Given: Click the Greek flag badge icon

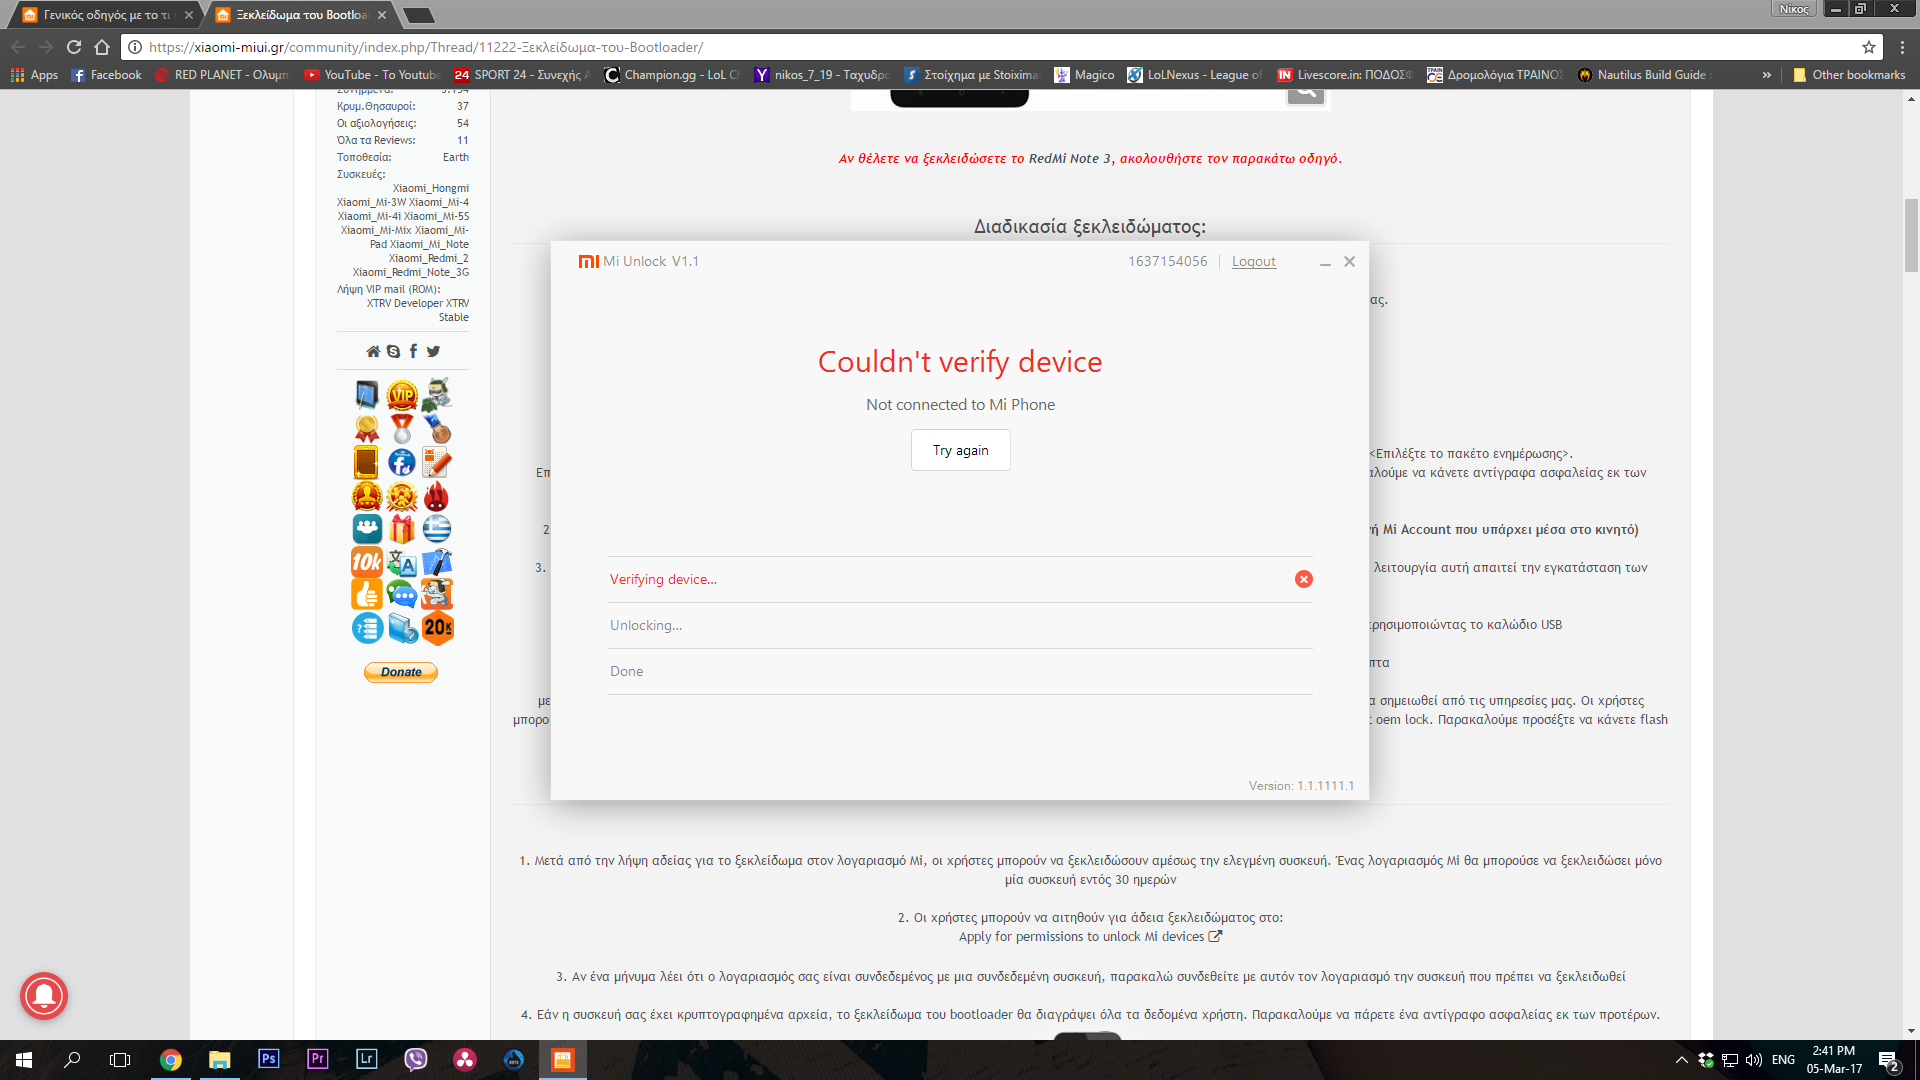Looking at the screenshot, I should pyautogui.click(x=437, y=528).
